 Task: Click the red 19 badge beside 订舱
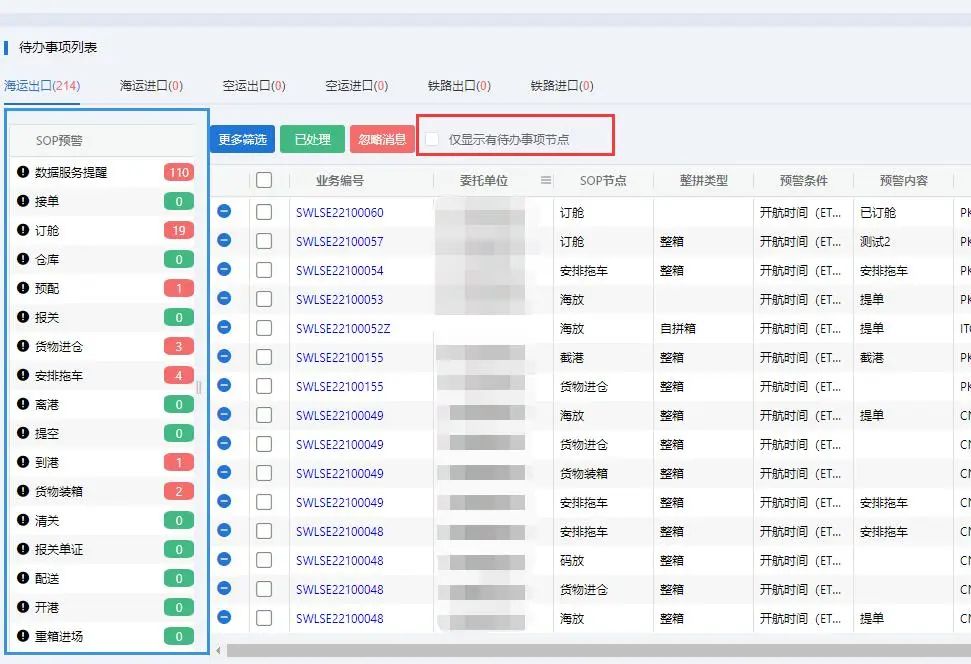click(179, 230)
